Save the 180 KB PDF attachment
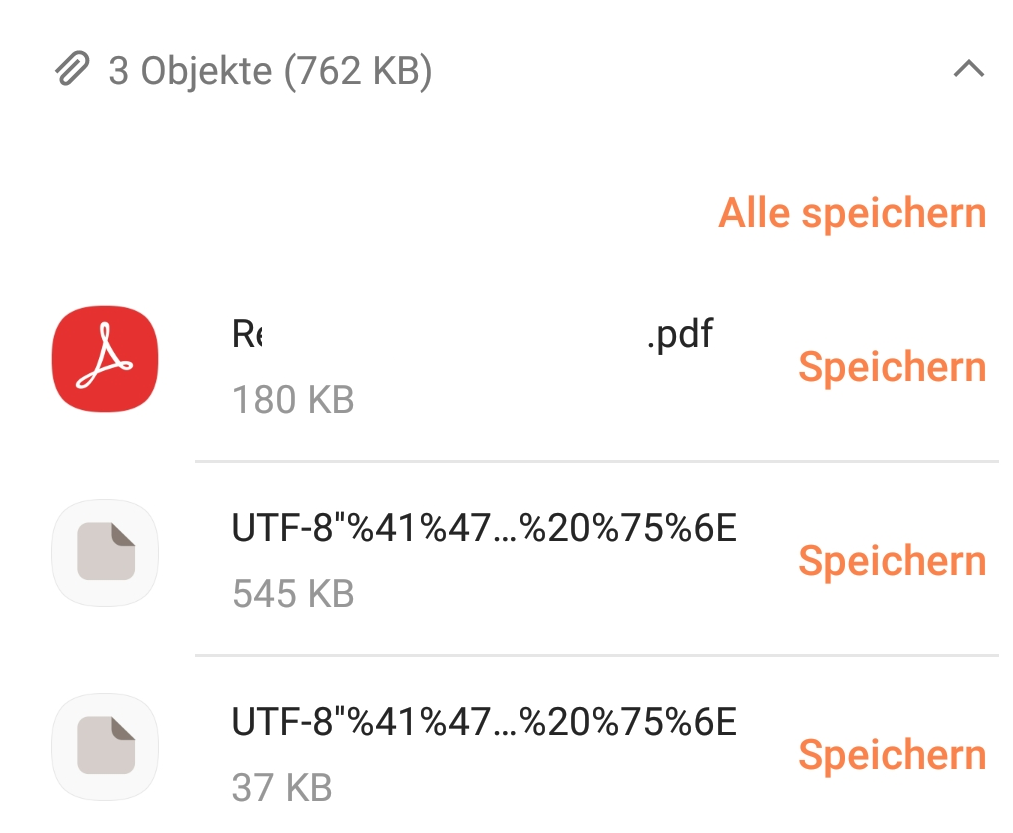Image resolution: width=1013 pixels, height=833 pixels. 891,367
